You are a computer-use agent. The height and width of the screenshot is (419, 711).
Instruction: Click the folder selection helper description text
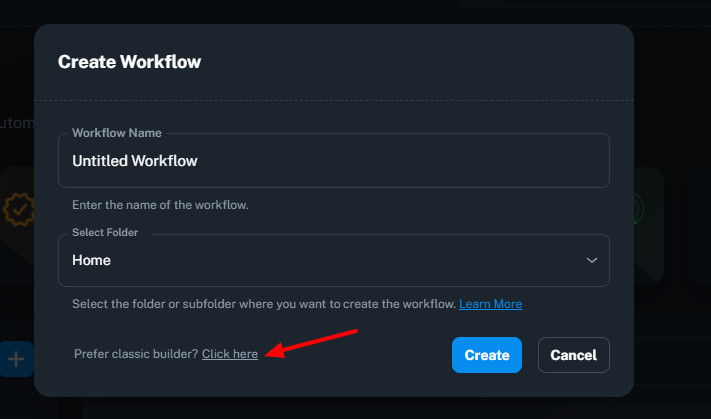tap(264, 304)
